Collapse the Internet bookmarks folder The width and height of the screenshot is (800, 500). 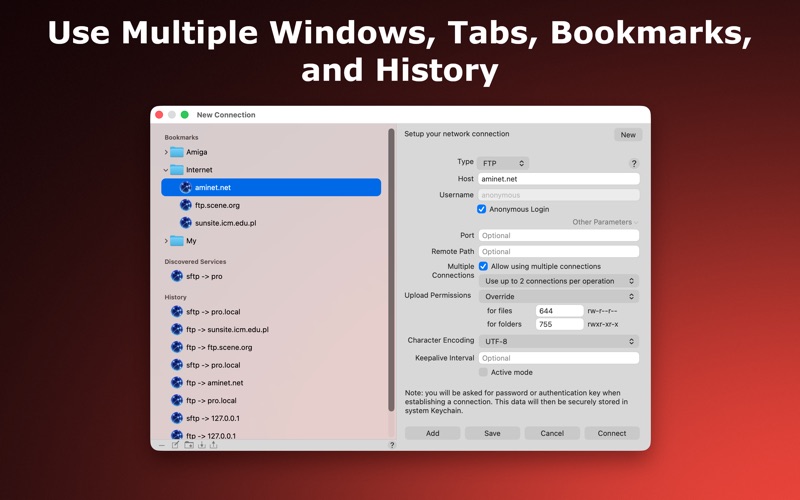click(x=166, y=170)
